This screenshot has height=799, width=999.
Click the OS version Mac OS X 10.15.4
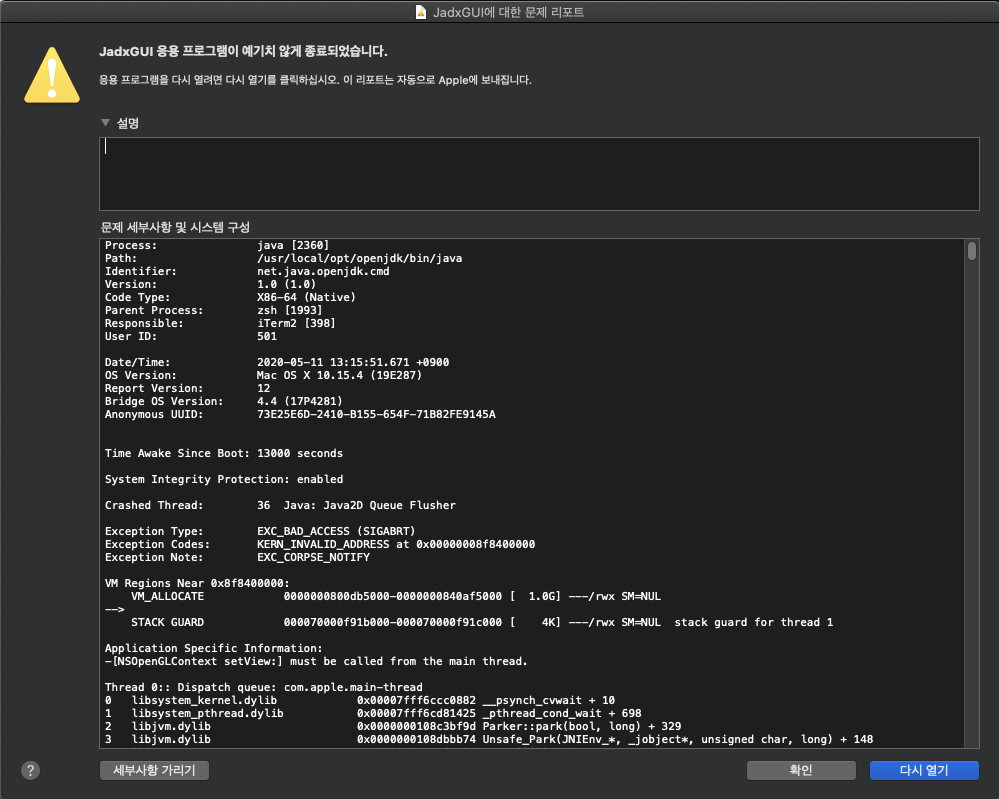click(x=340, y=375)
